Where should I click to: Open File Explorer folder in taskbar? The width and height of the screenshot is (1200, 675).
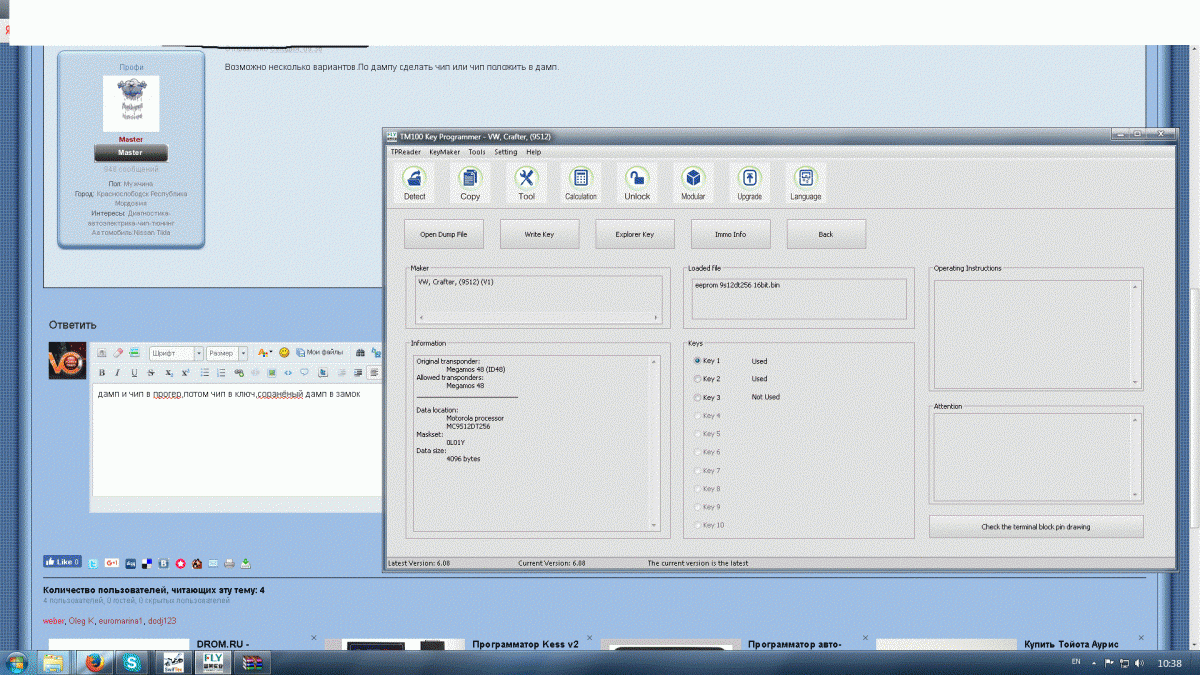tap(52, 662)
